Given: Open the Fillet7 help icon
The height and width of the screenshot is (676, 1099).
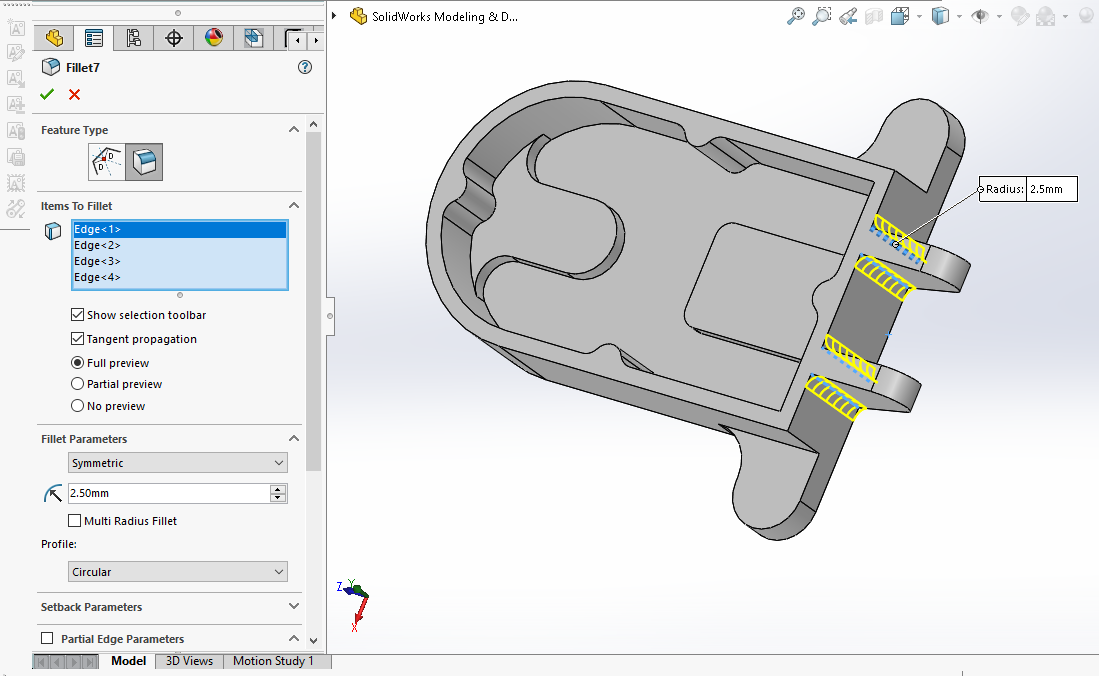Looking at the screenshot, I should click(x=305, y=67).
